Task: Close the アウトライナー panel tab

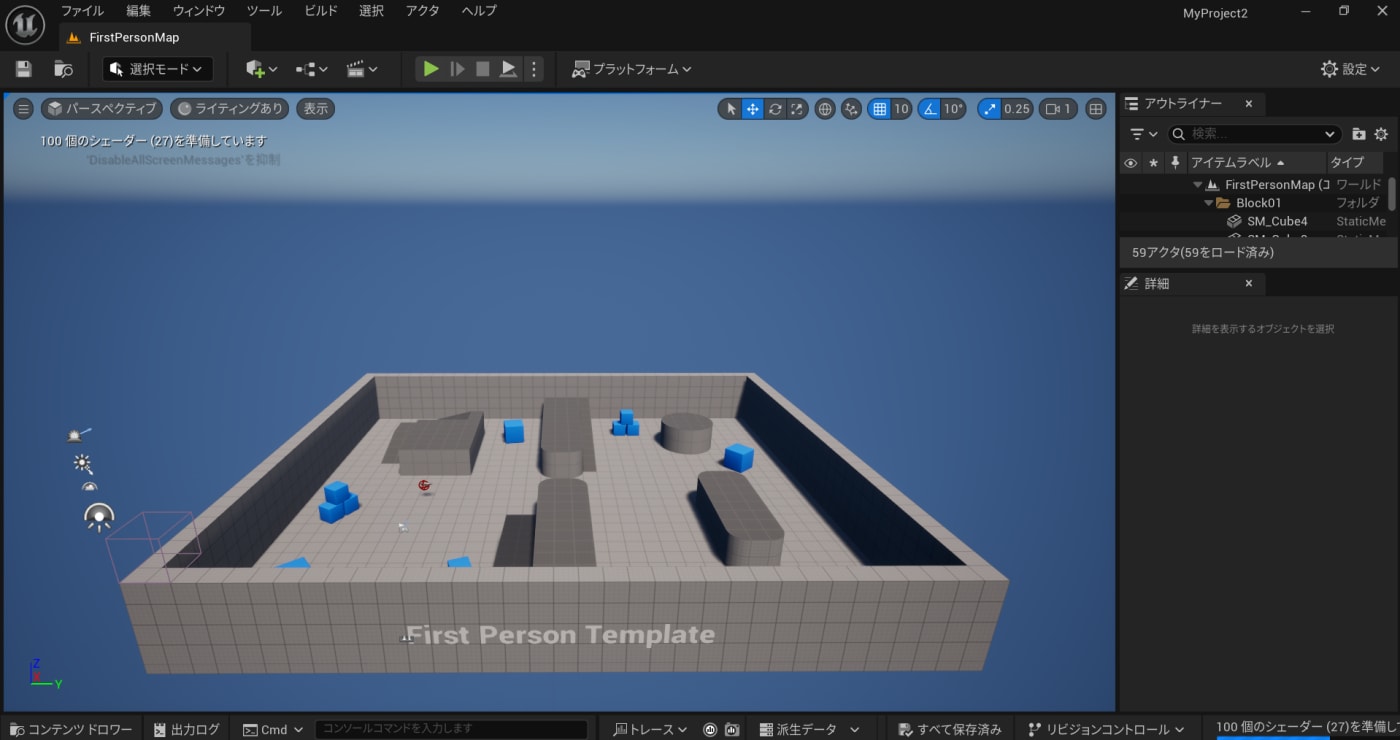Action: (x=1249, y=103)
